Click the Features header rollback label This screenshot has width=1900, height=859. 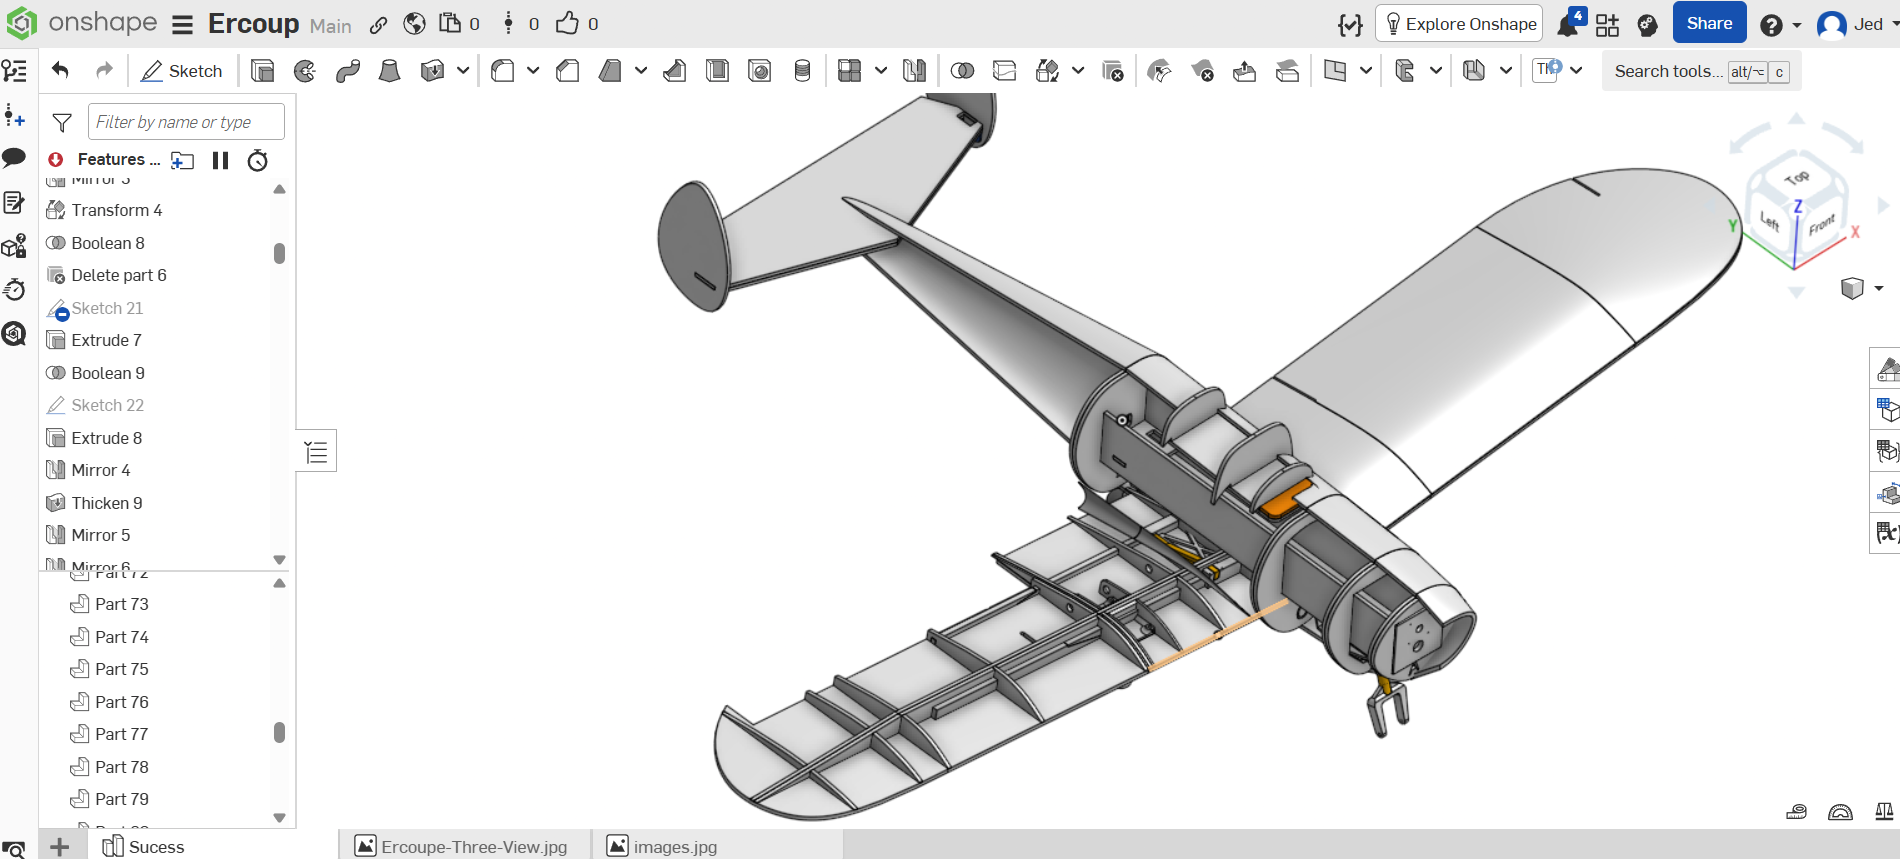118,159
